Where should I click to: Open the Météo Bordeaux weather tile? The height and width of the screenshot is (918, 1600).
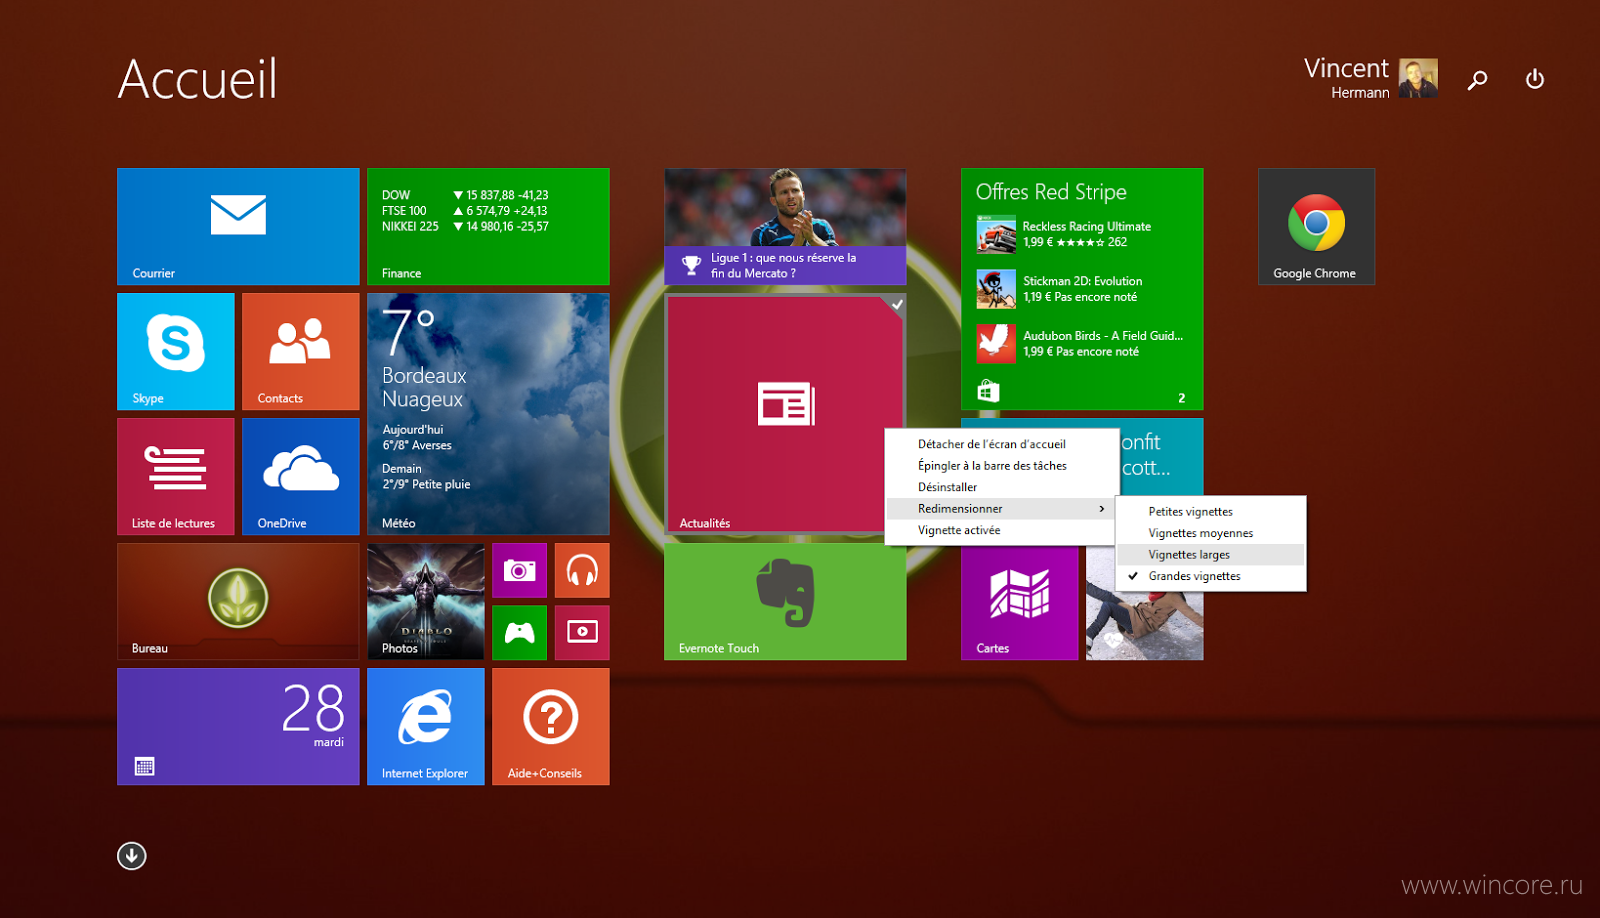pos(488,414)
